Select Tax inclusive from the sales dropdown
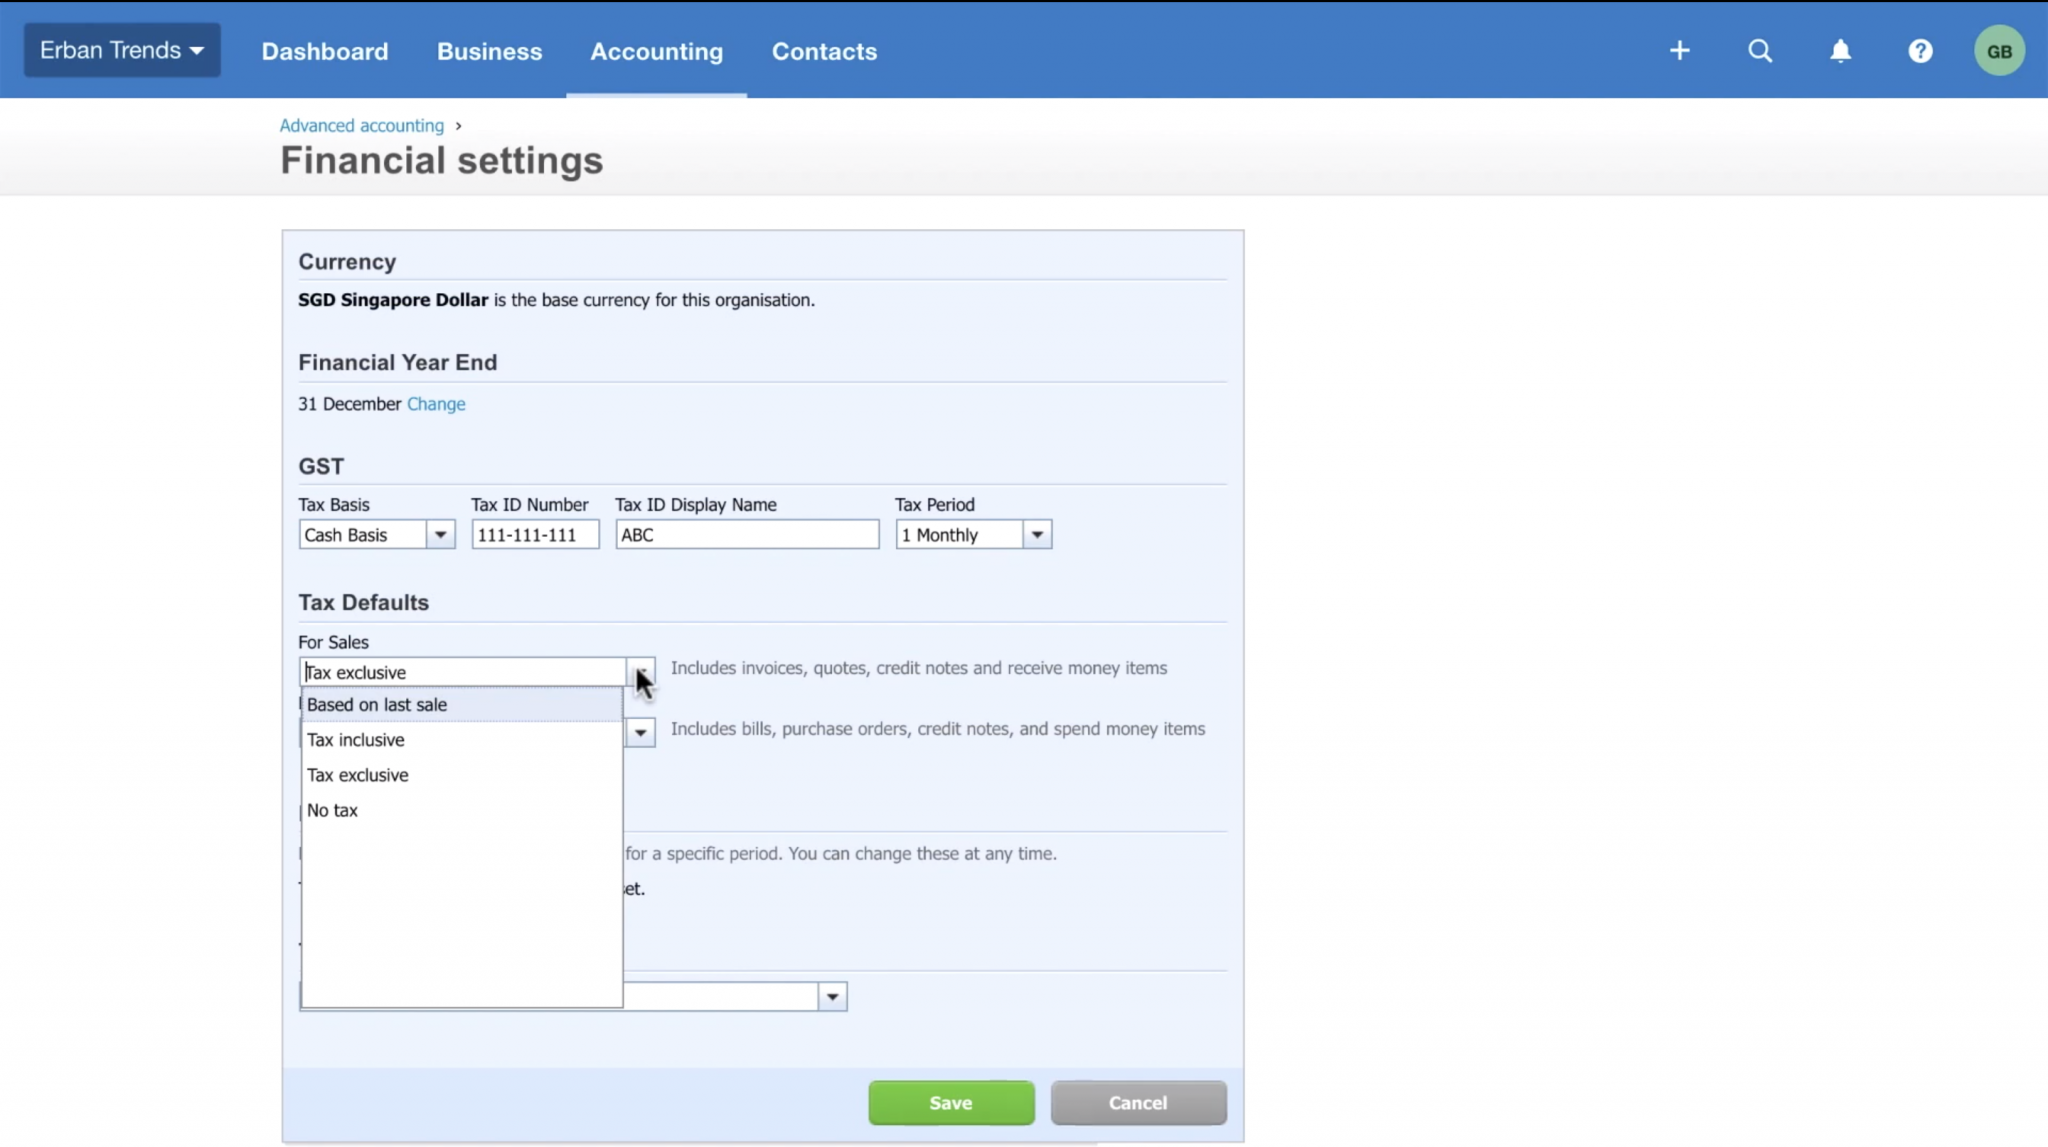Image resolution: width=2048 pixels, height=1147 pixels. (x=356, y=739)
